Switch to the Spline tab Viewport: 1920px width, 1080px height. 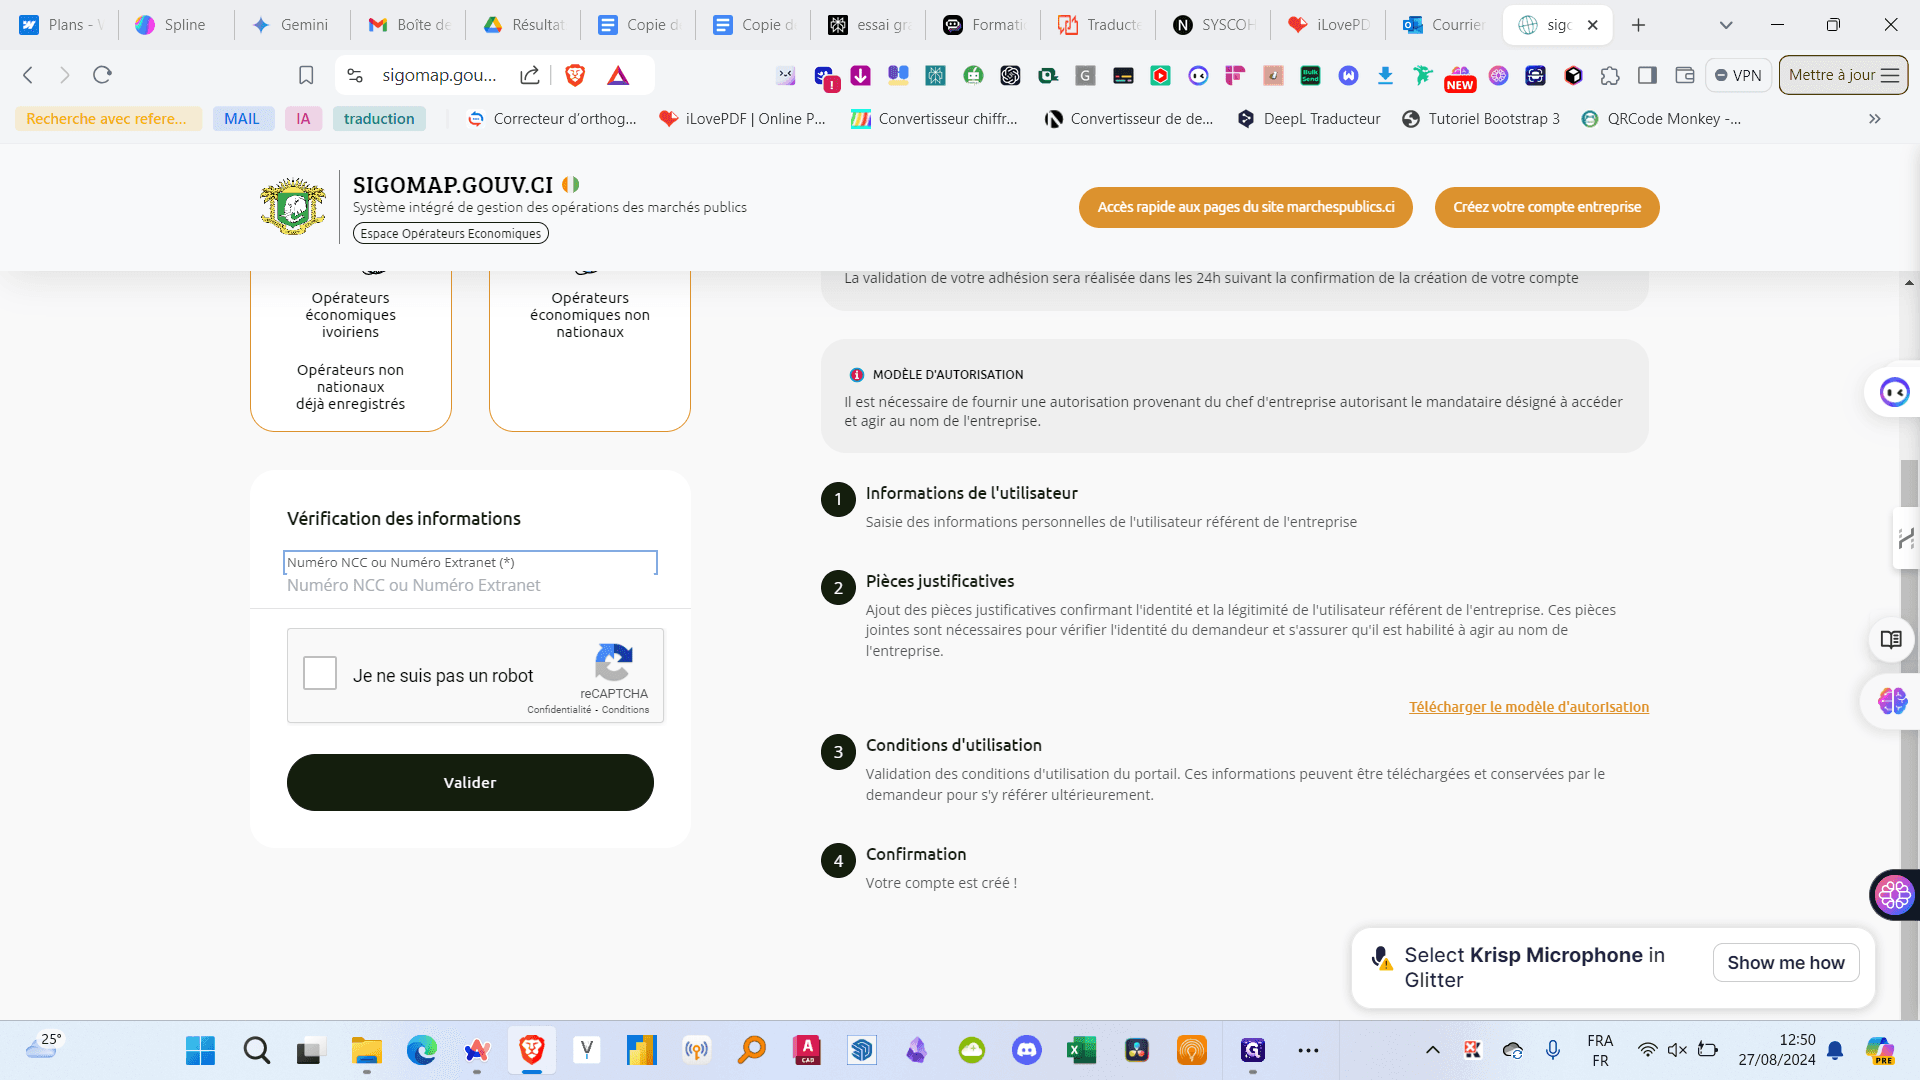click(175, 25)
